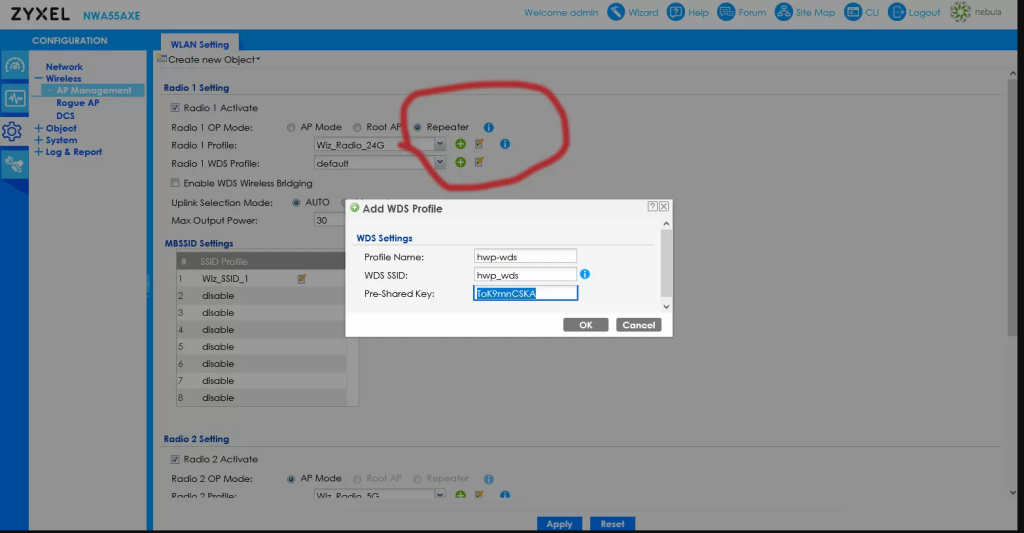The width and height of the screenshot is (1024, 533).
Task: Open the Monitor icon in left sidebar
Action: 14,98
